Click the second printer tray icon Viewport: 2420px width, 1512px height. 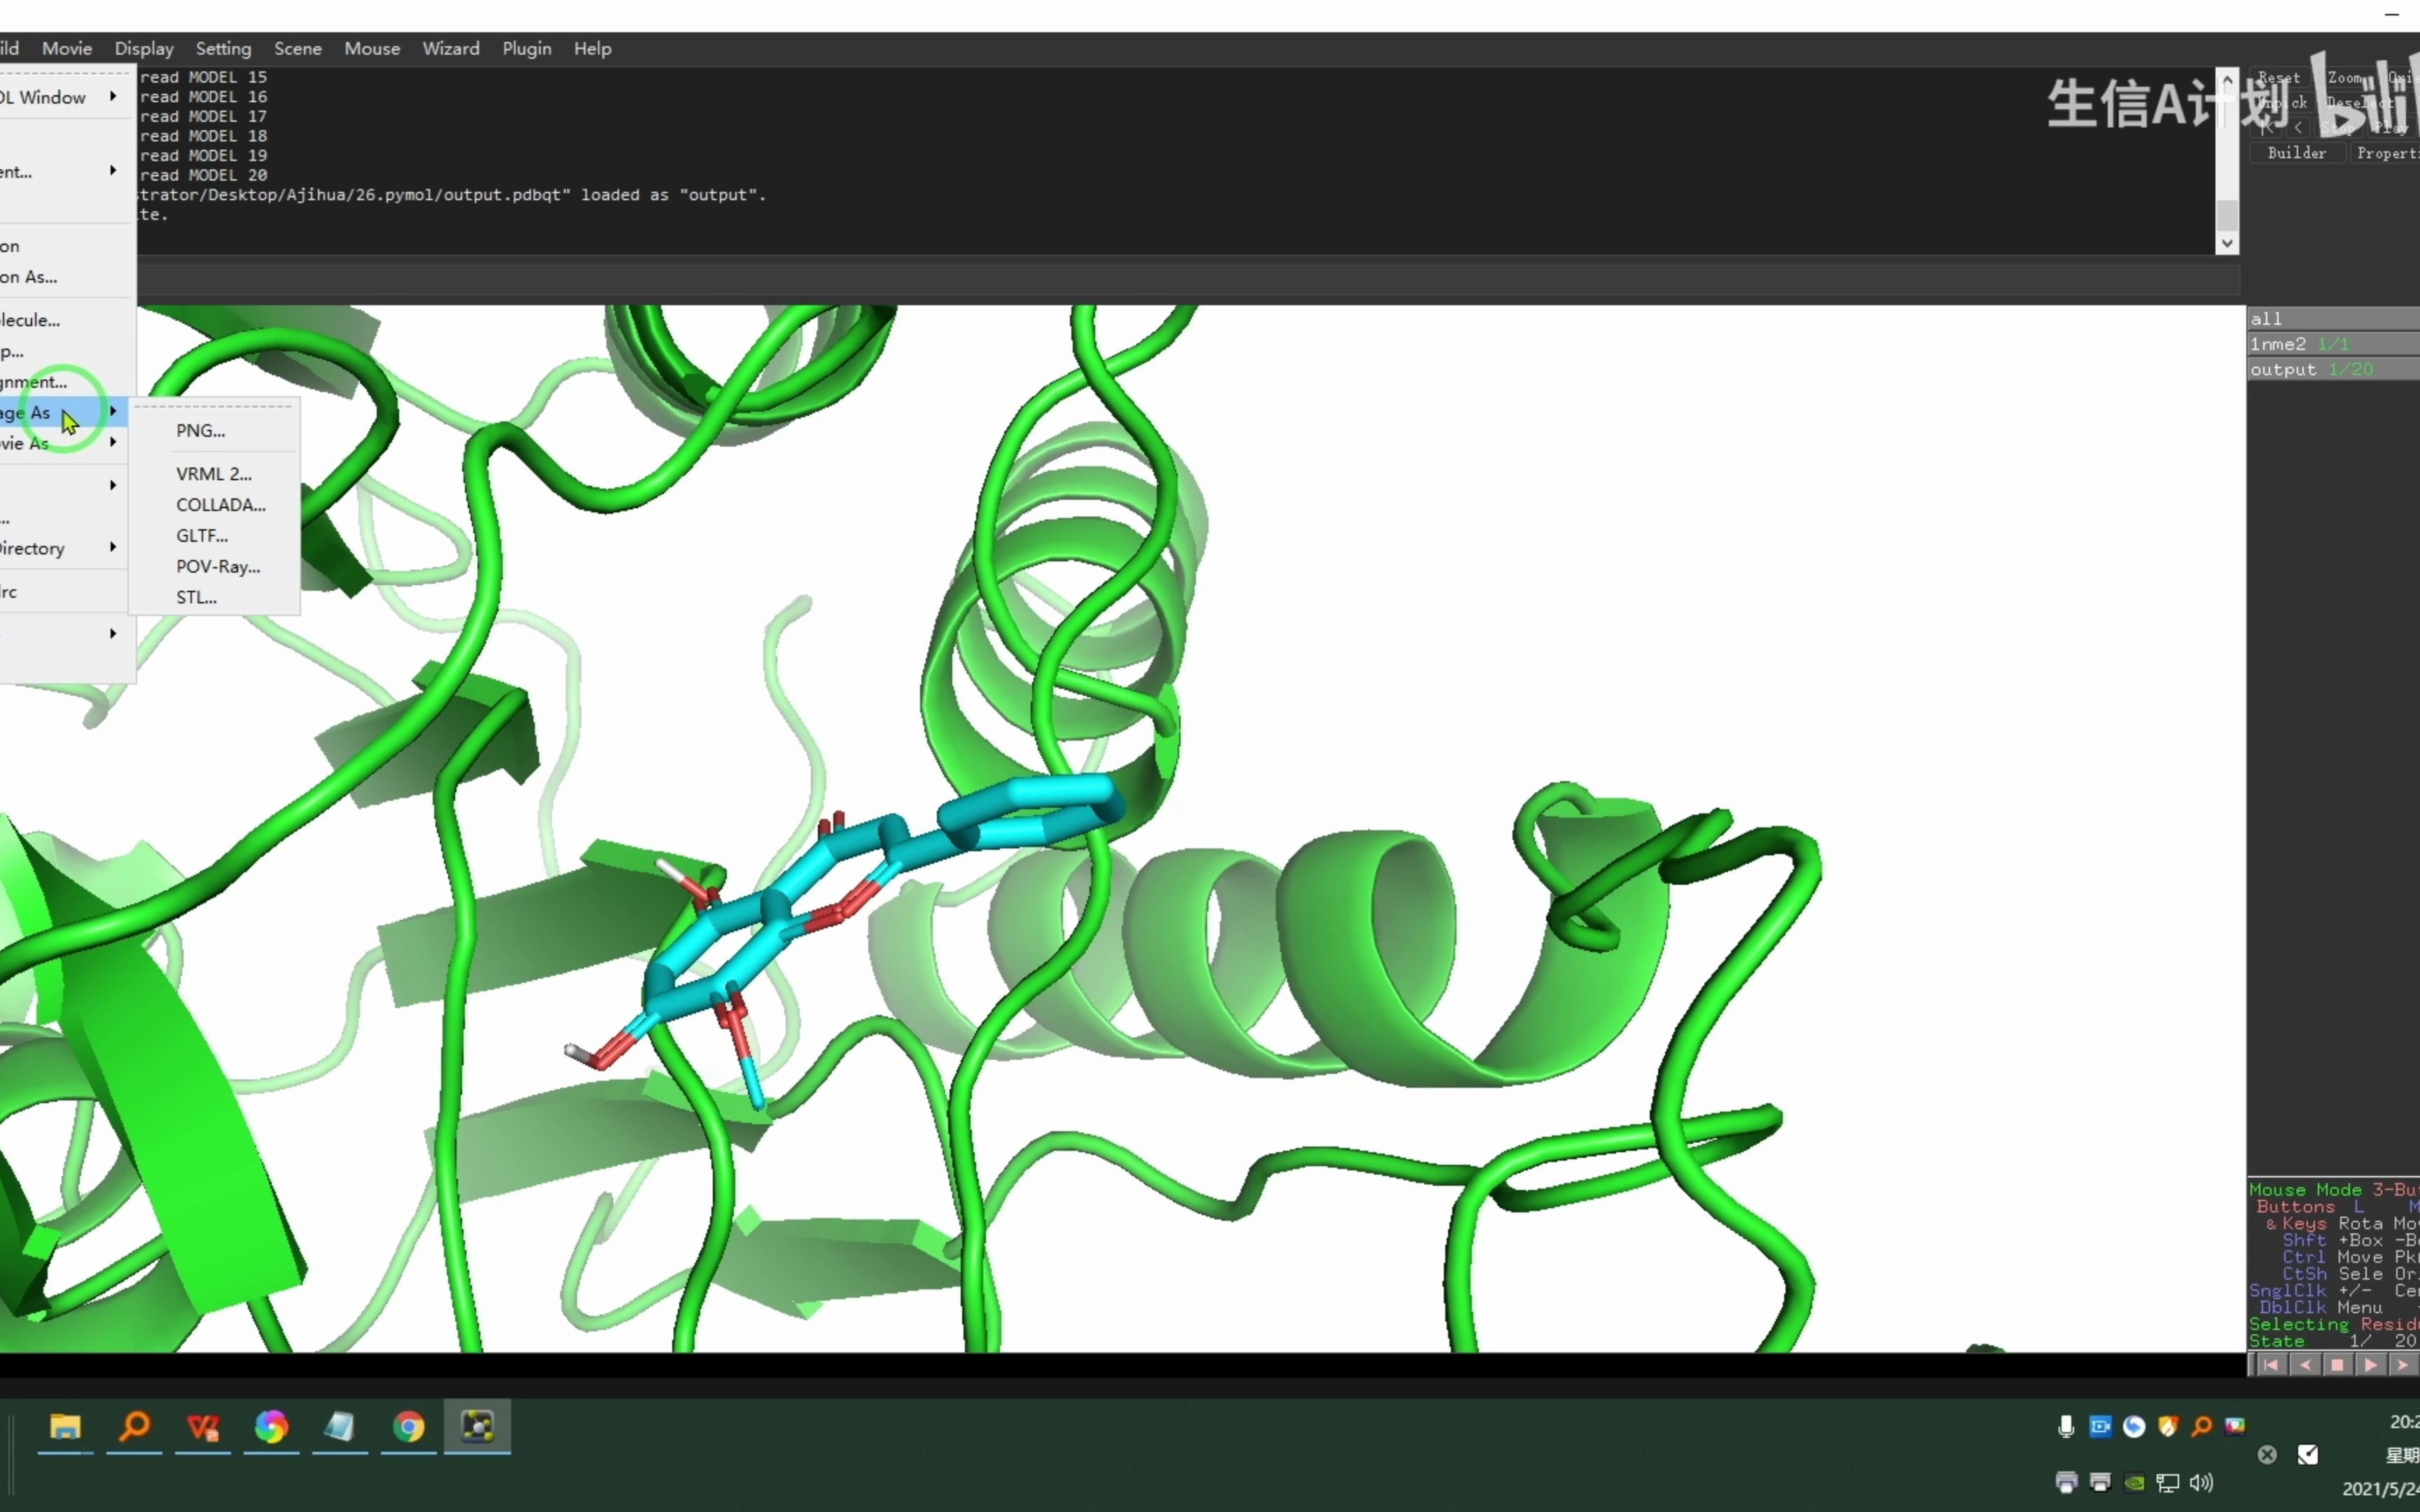(2100, 1482)
